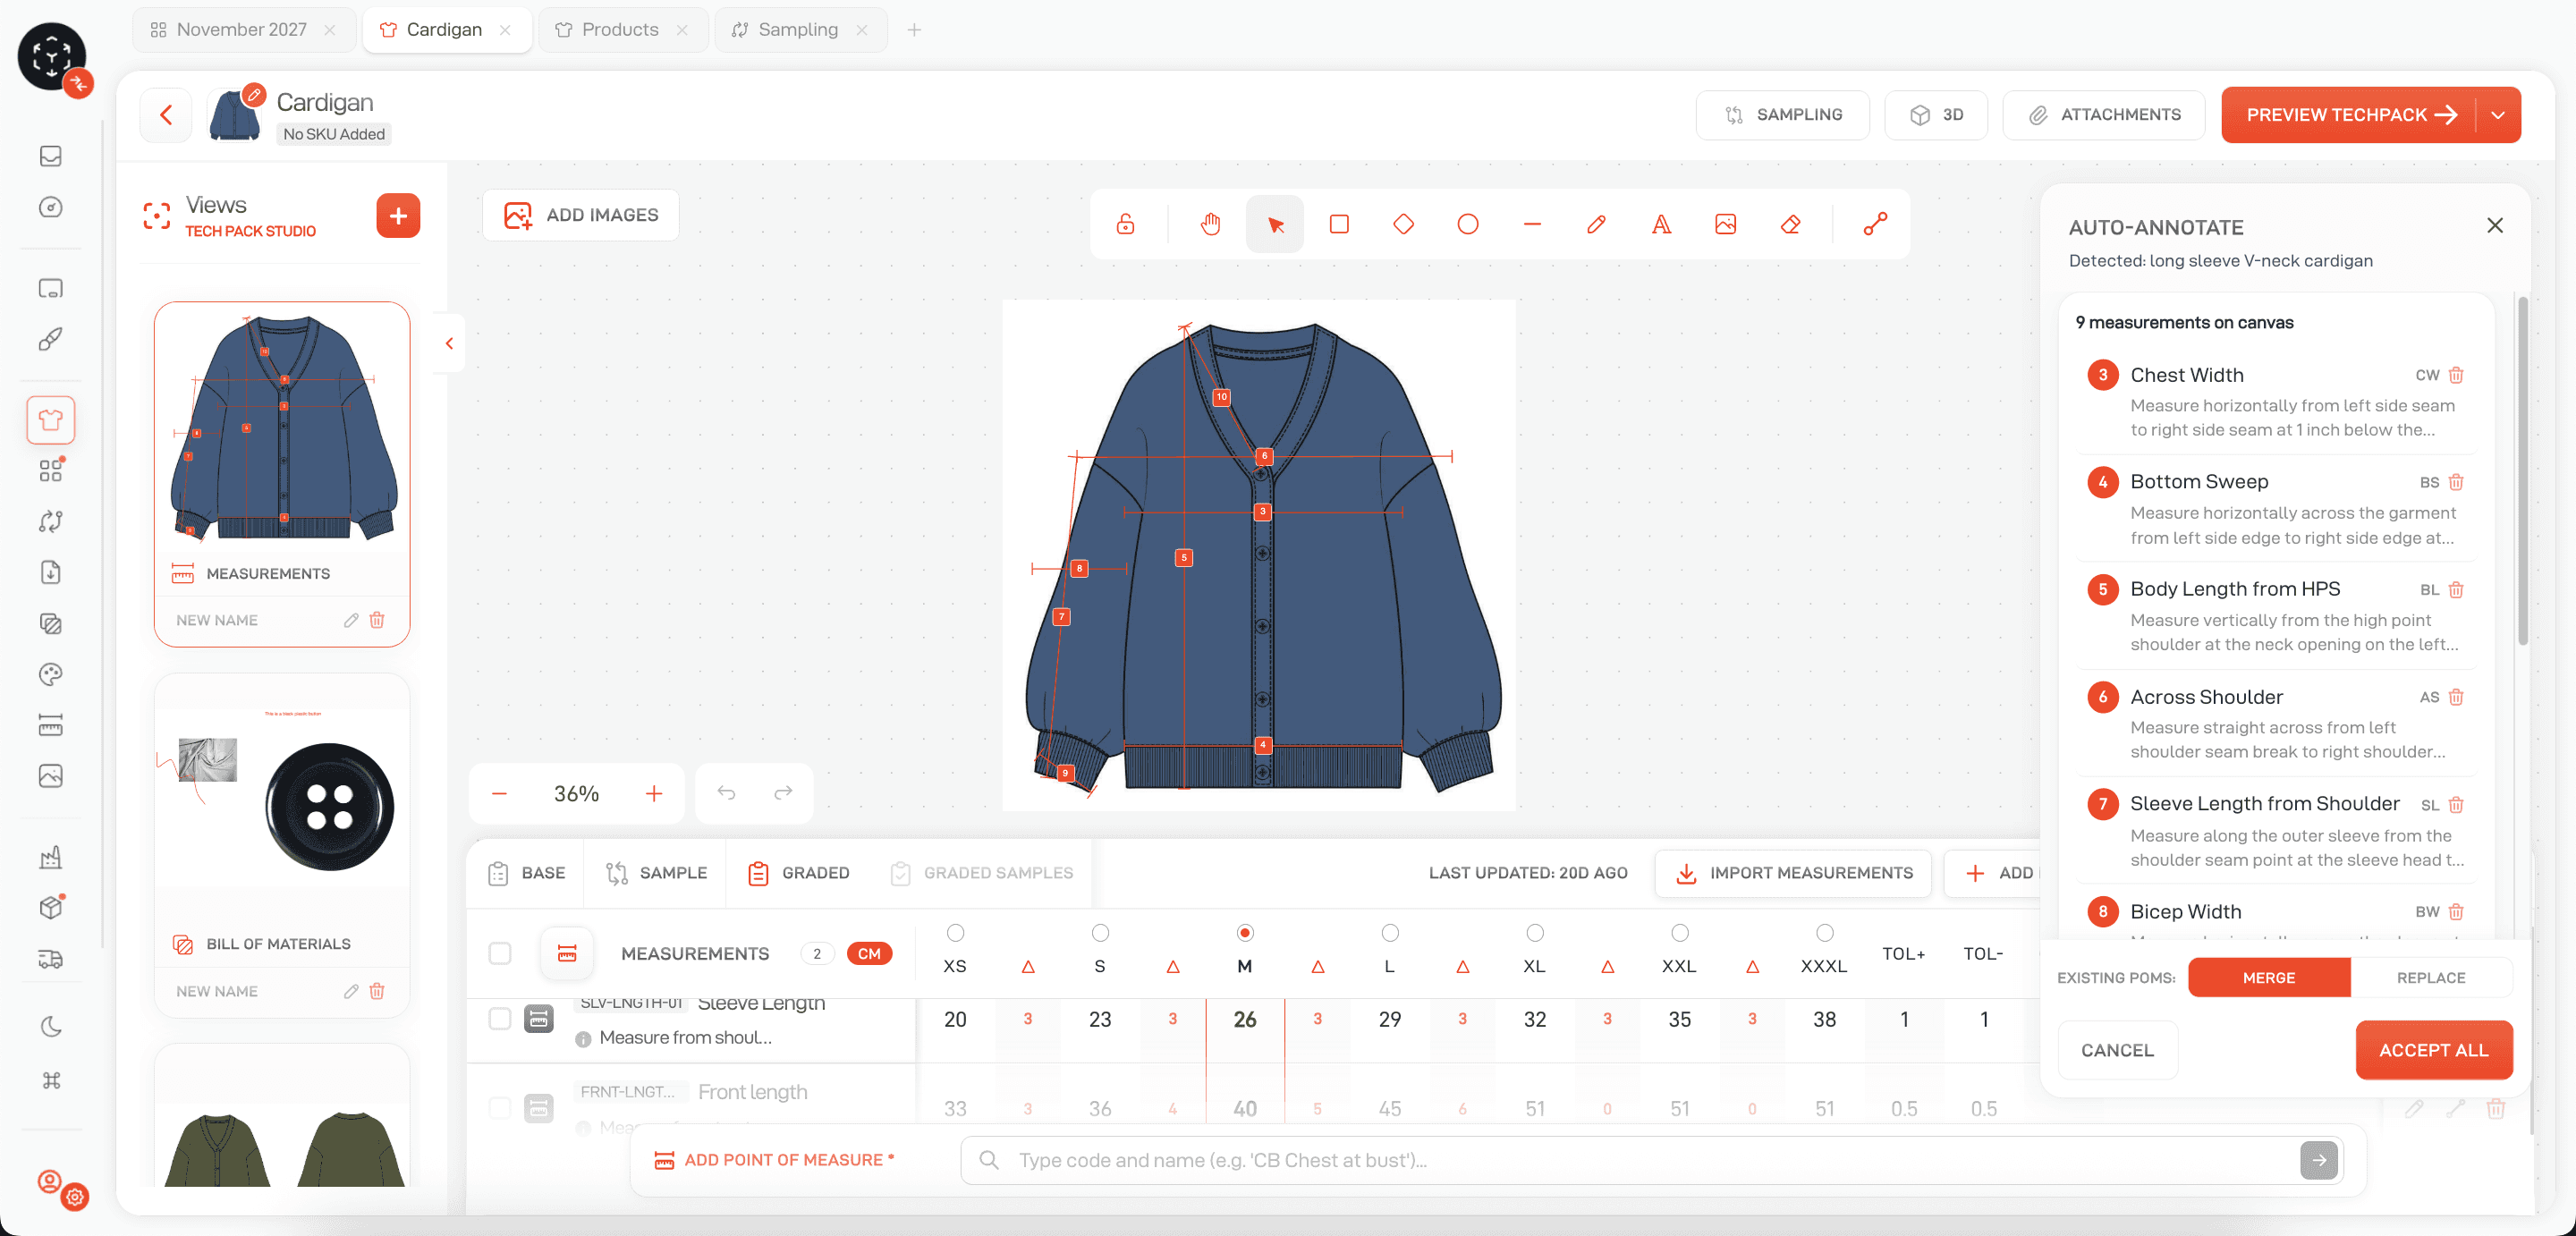
Task: Select the circle shape tool
Action: (x=1467, y=224)
